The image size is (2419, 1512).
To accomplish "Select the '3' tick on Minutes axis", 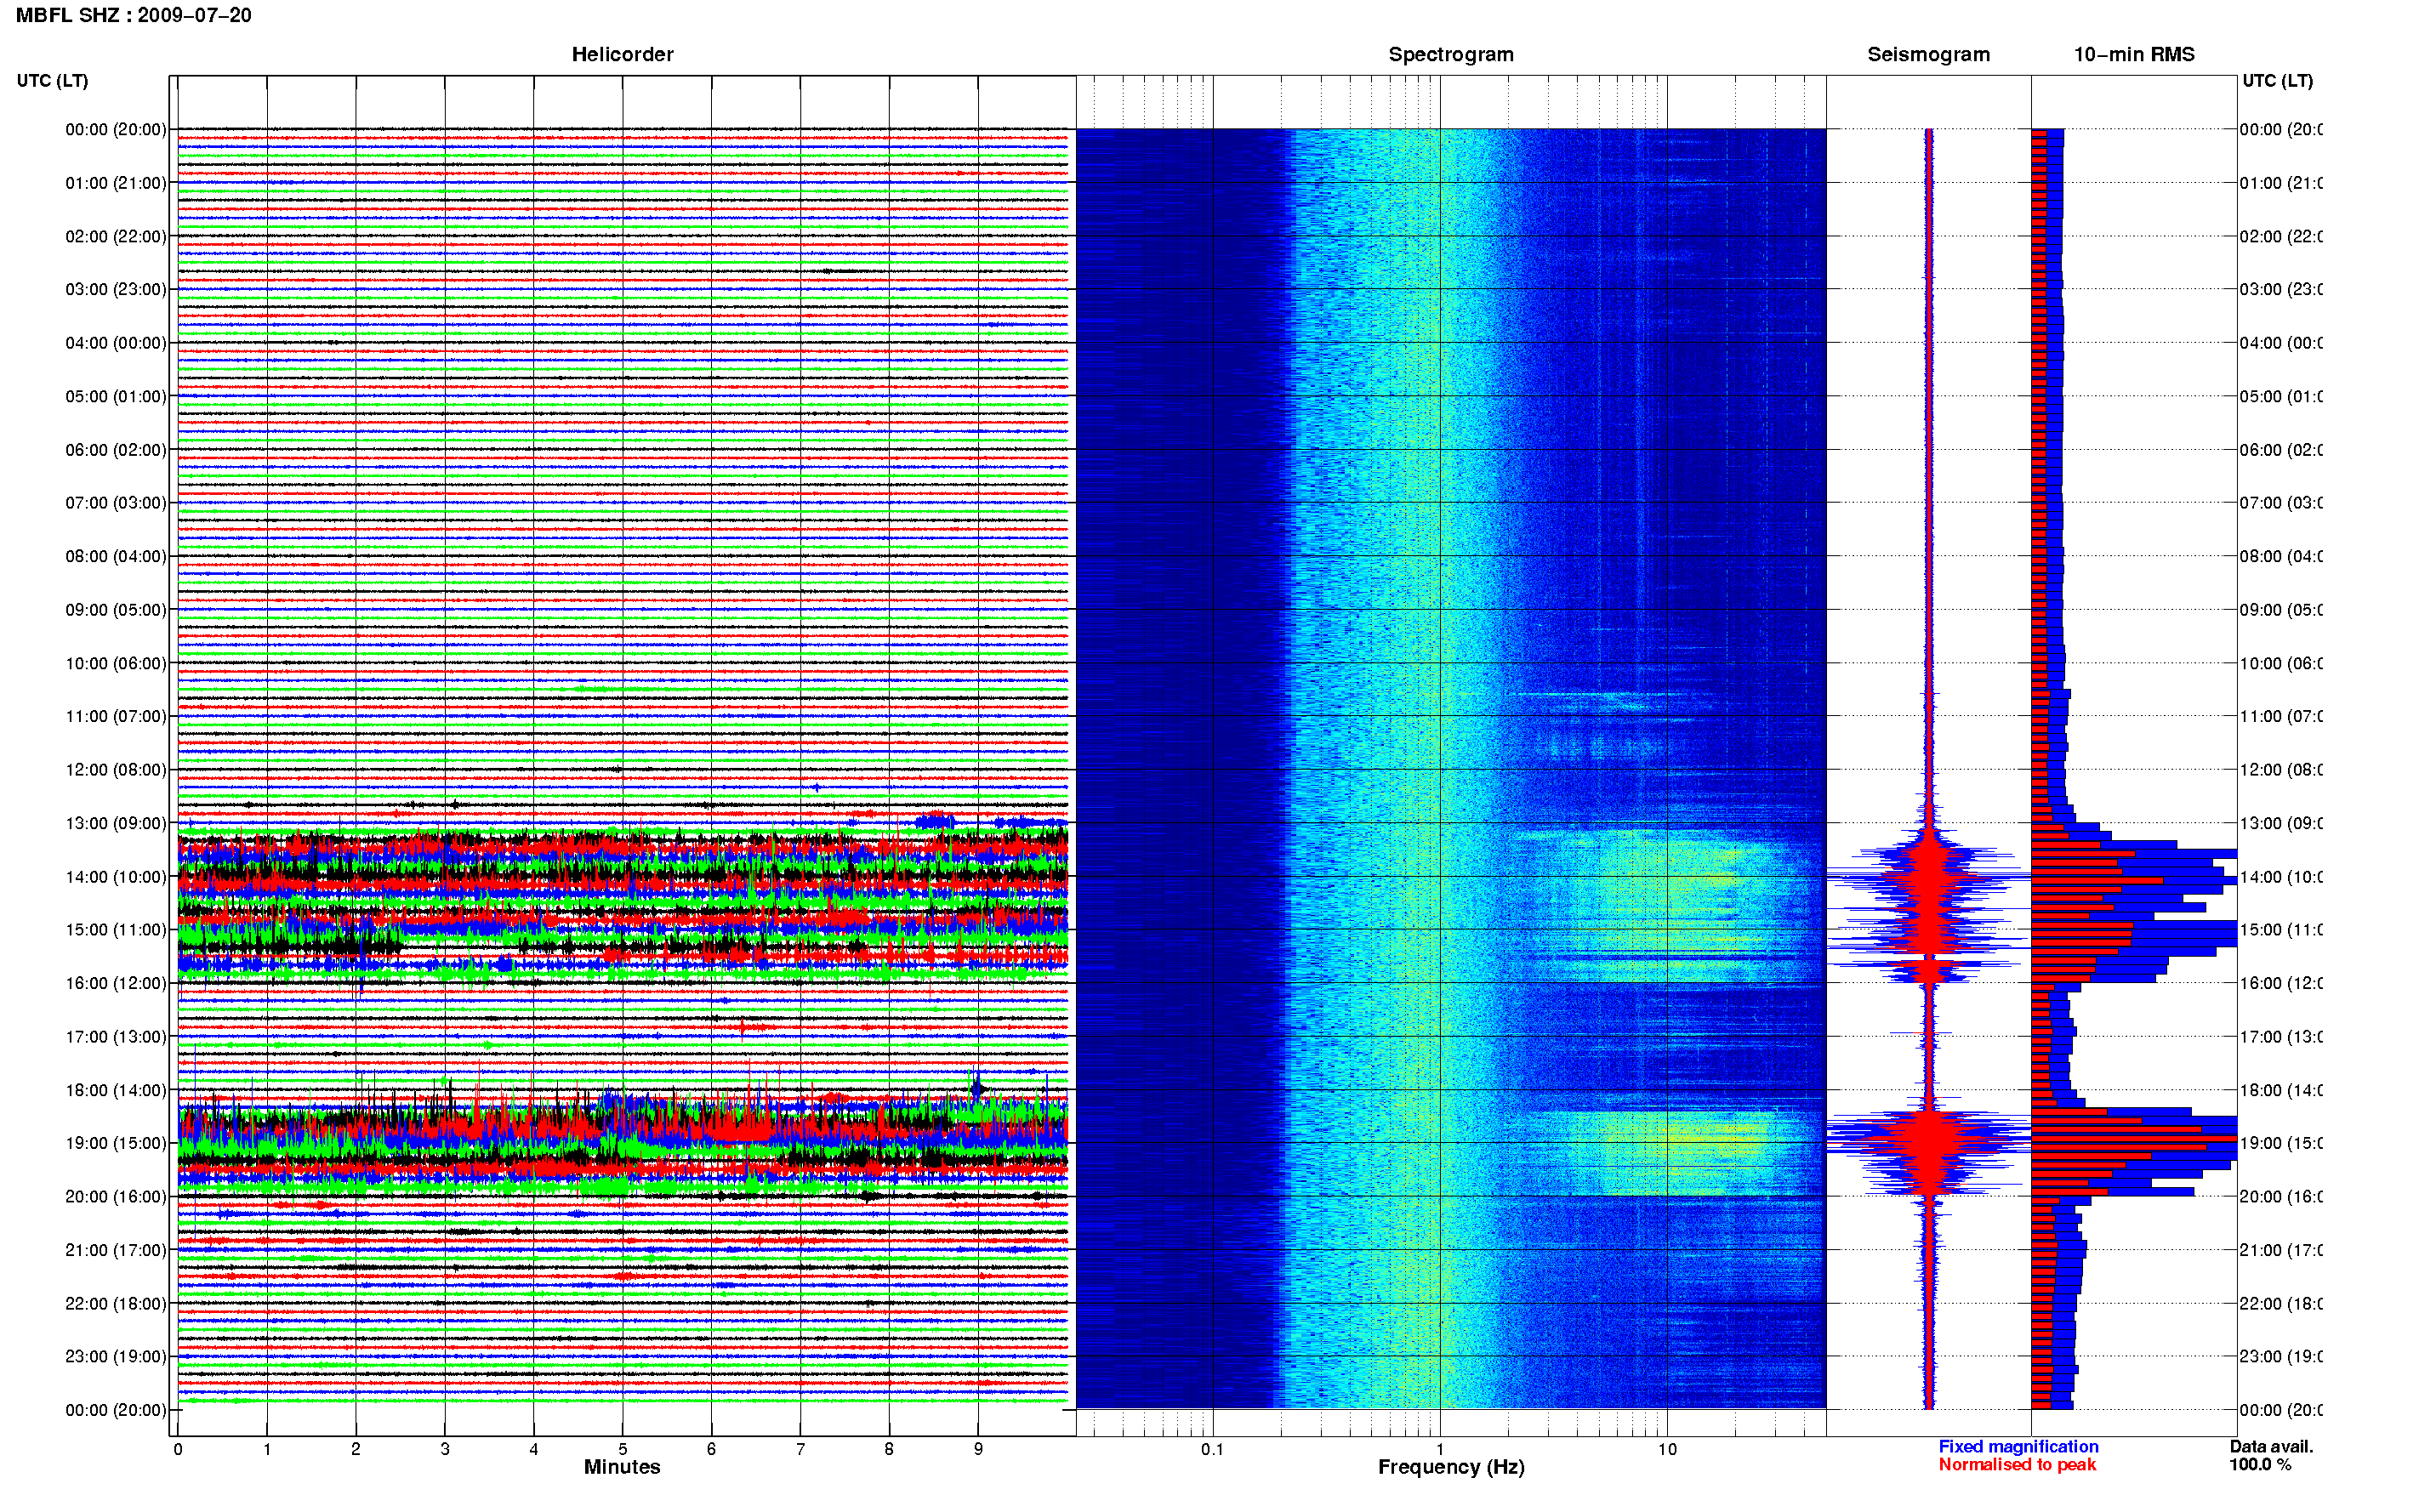I will point(445,1449).
